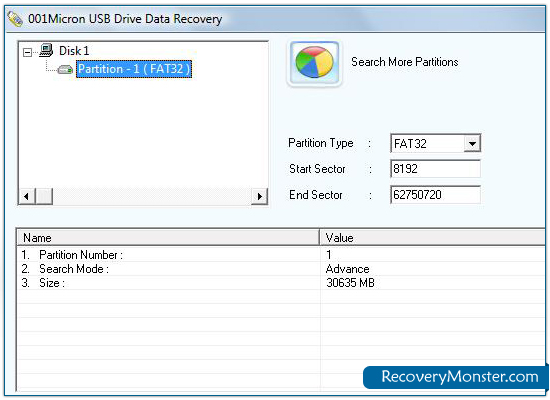550x400 pixels.
Task: Click the tree view left scroll arrow
Action: [27, 196]
